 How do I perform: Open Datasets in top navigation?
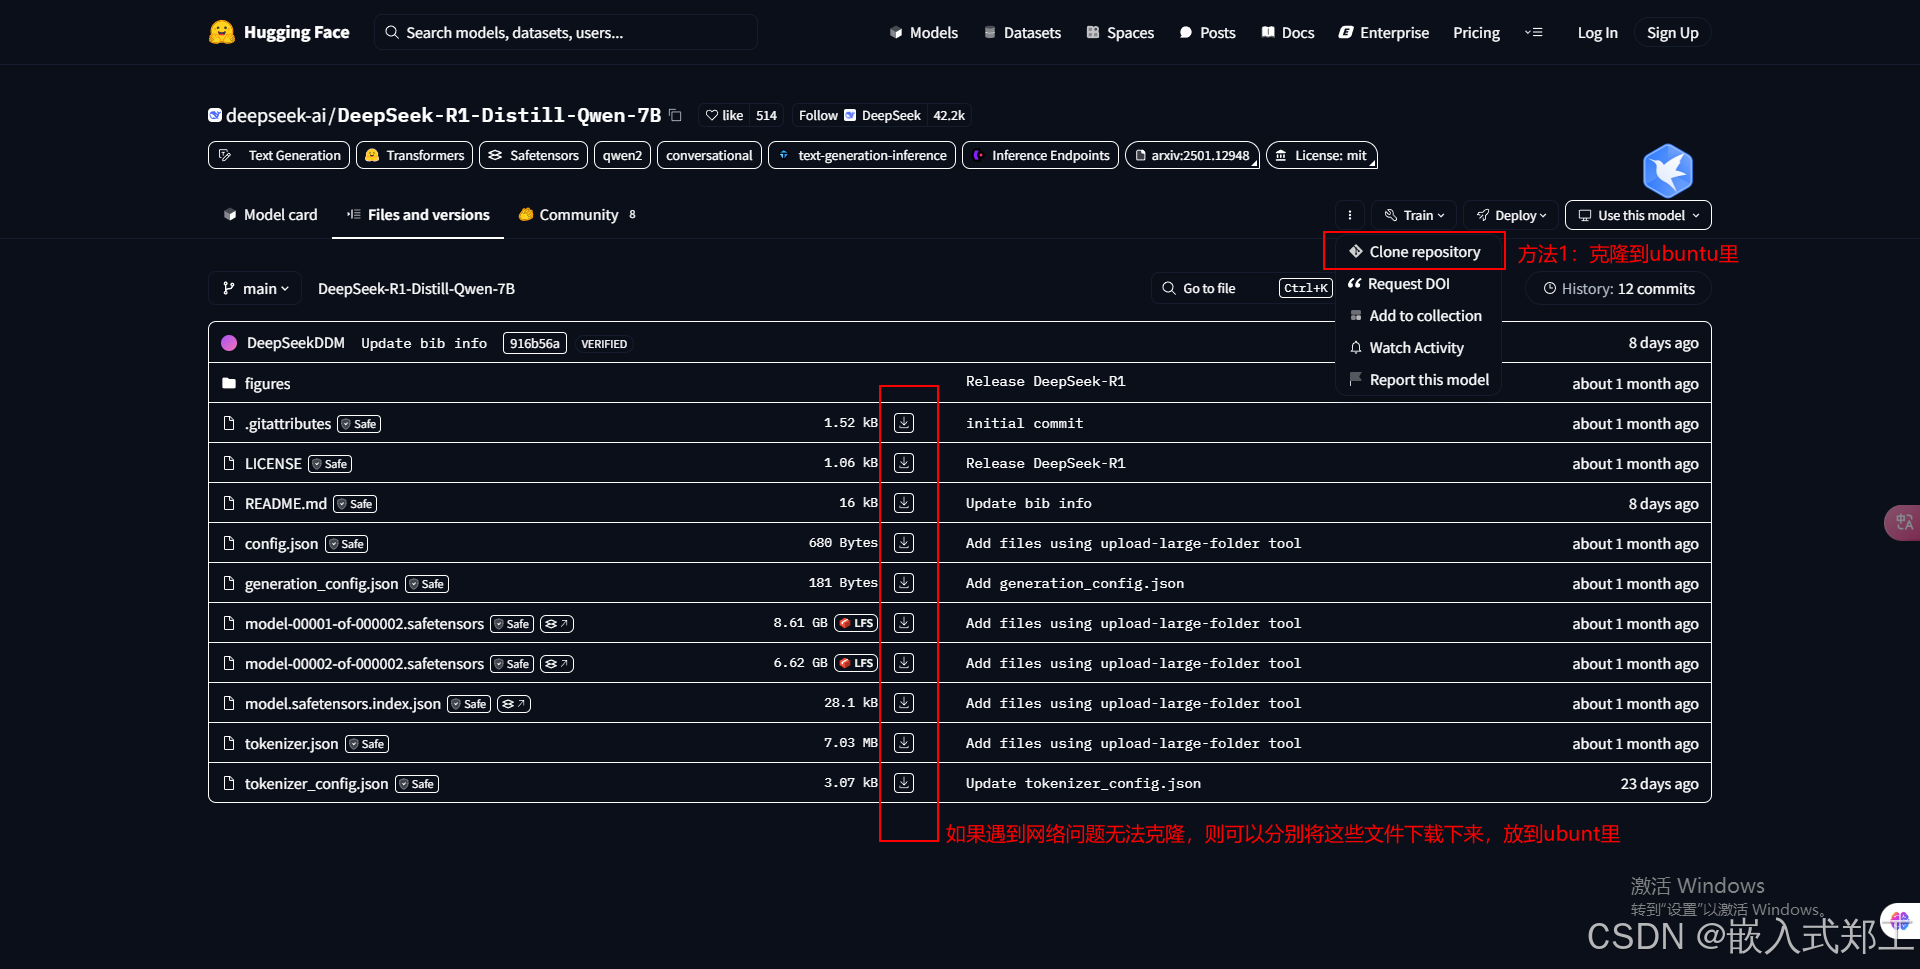tap(1022, 32)
